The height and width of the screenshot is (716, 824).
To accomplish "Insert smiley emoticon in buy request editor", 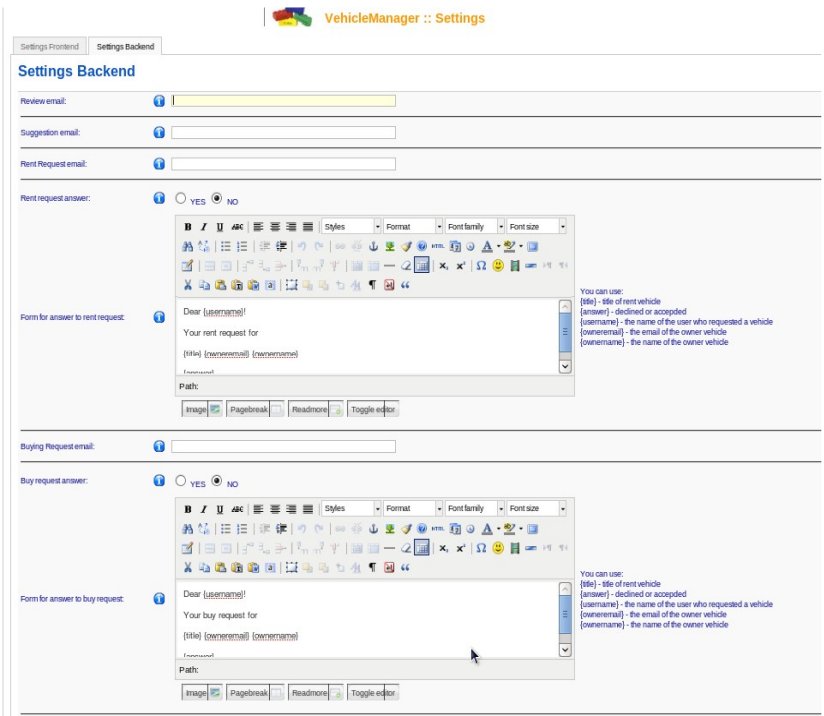I will click(x=498, y=548).
